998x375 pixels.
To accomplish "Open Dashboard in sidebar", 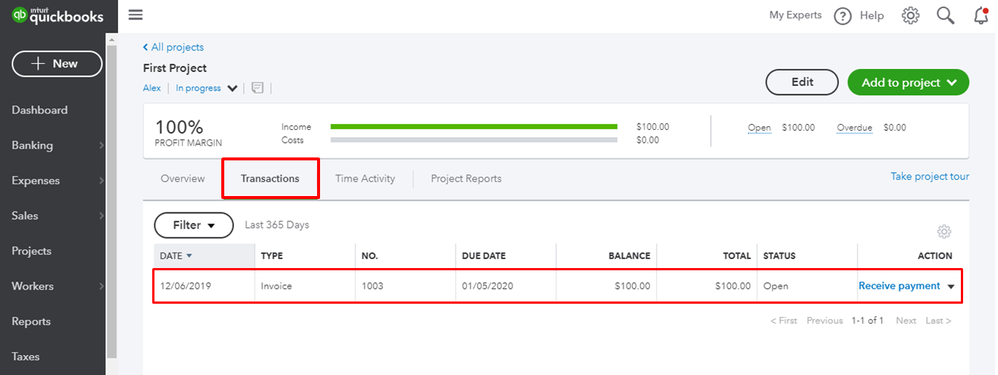I will [39, 110].
